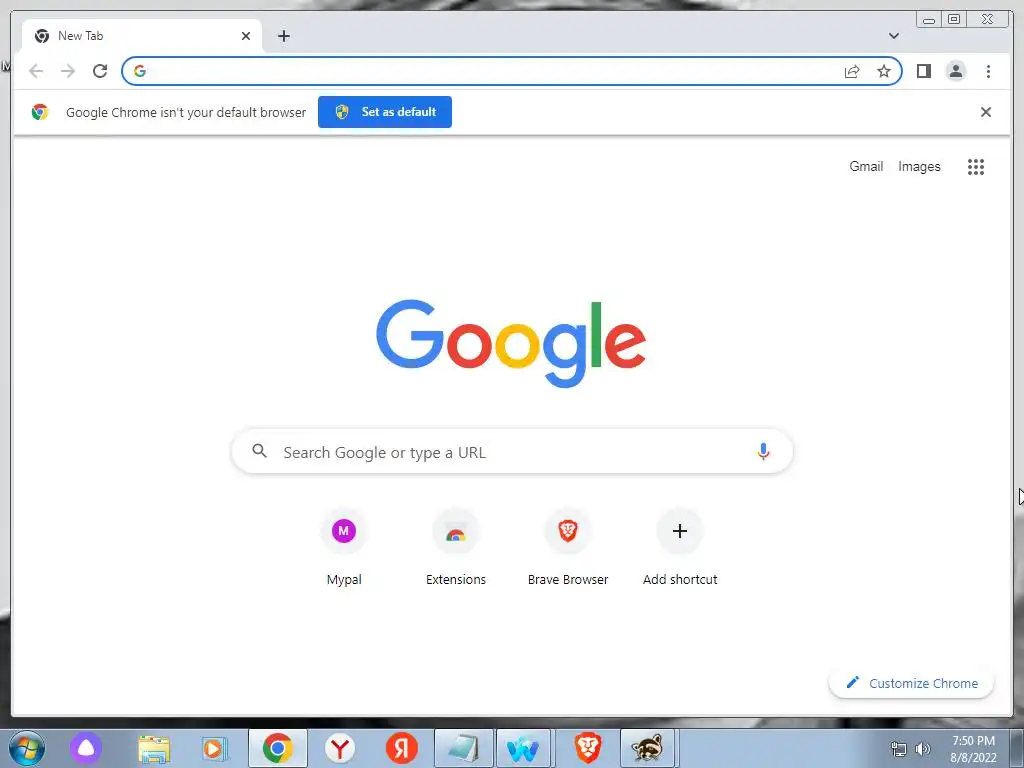Open the Extensions shortcut
This screenshot has height=768, width=1024.
pos(456,548)
